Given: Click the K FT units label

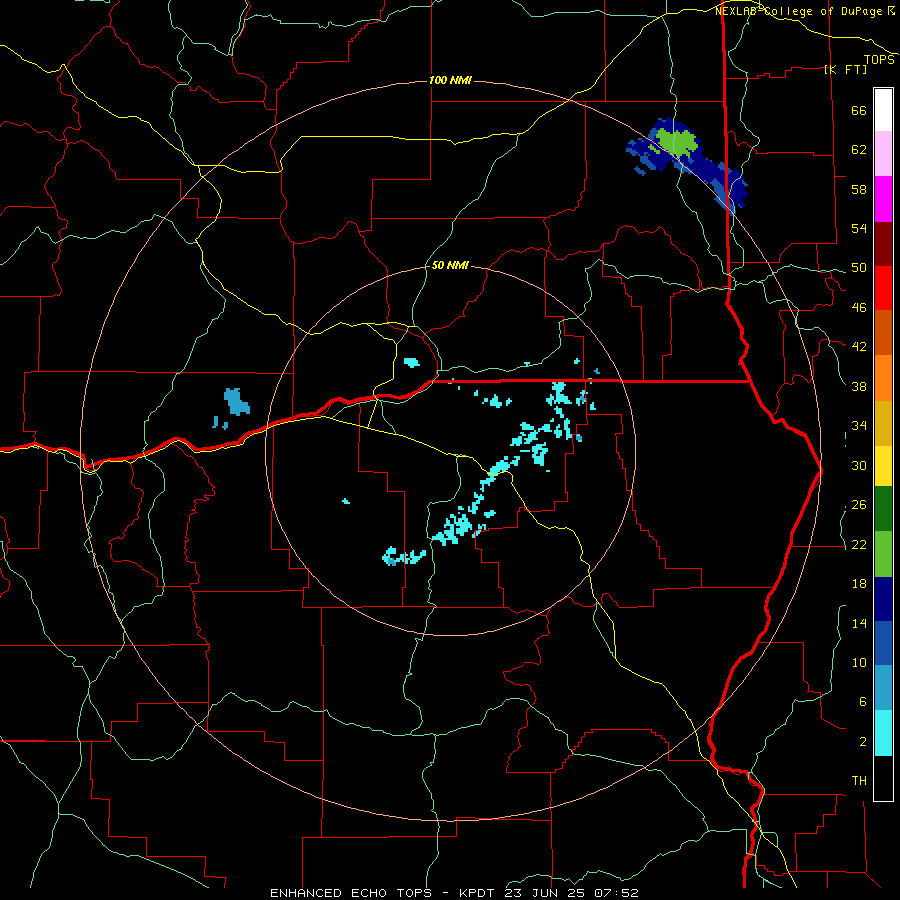Looking at the screenshot, I should click(845, 69).
